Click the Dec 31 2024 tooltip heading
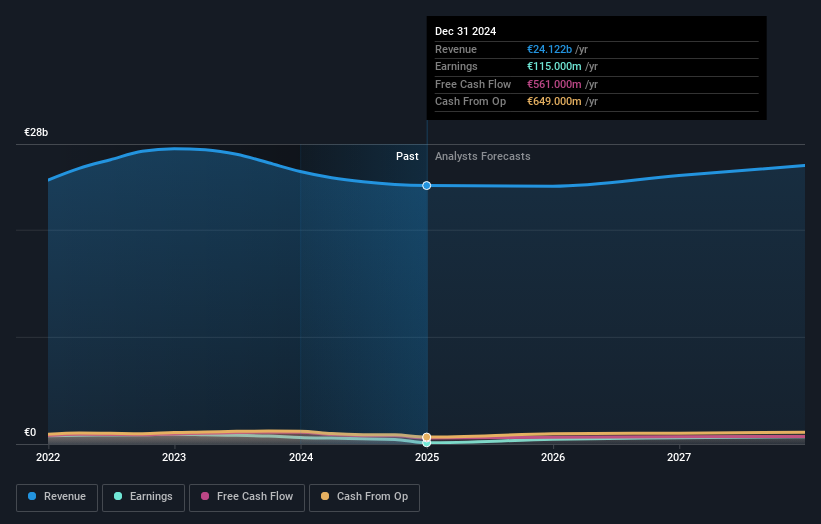821x524 pixels. (x=465, y=31)
